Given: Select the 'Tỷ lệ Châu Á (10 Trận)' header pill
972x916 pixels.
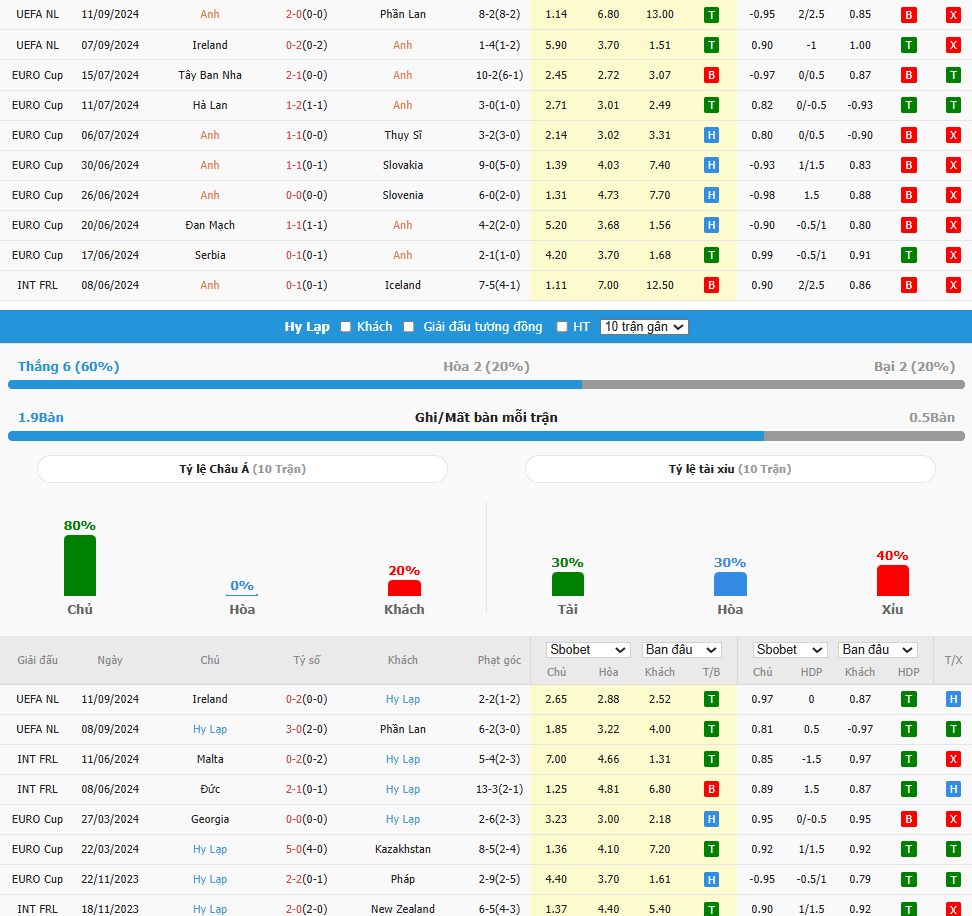Looking at the screenshot, I should pos(242,469).
